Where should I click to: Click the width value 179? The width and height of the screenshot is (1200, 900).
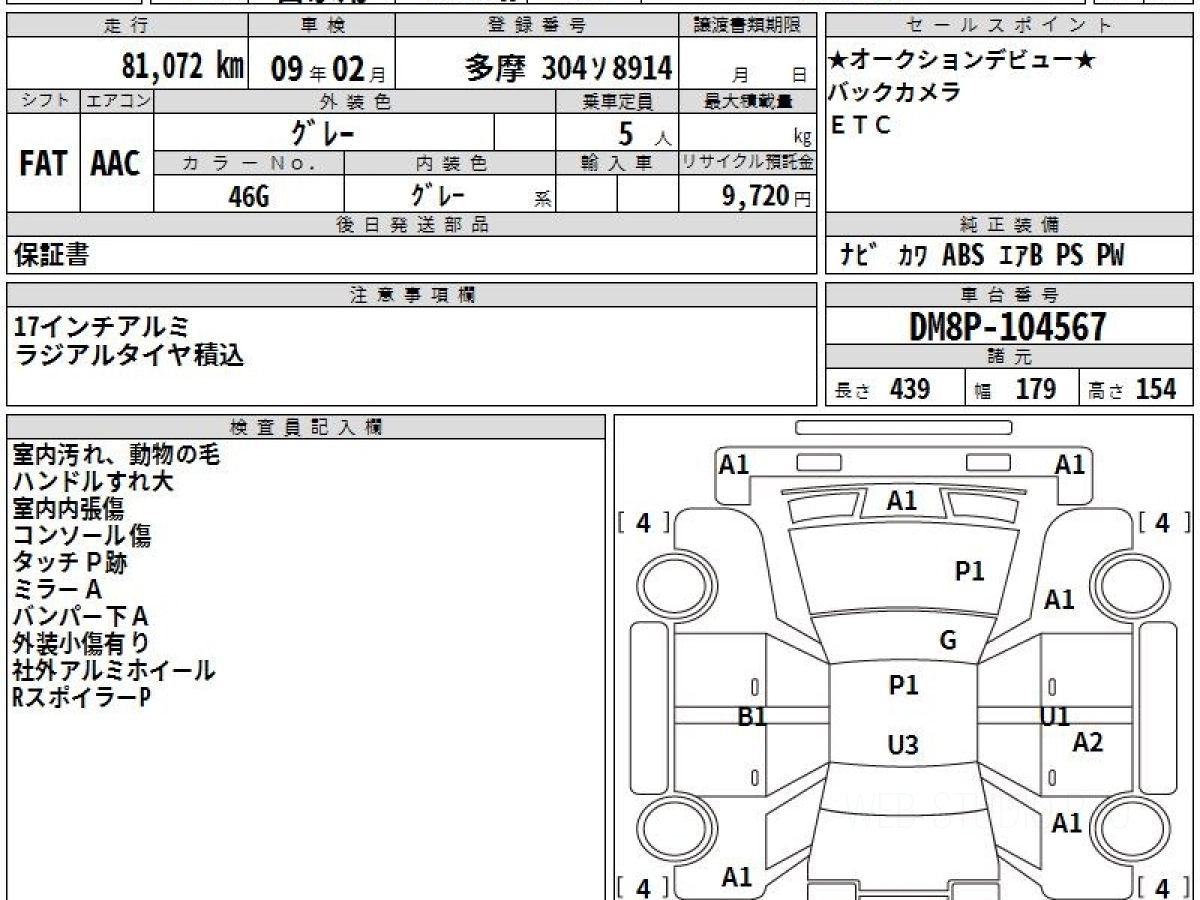pos(1036,390)
